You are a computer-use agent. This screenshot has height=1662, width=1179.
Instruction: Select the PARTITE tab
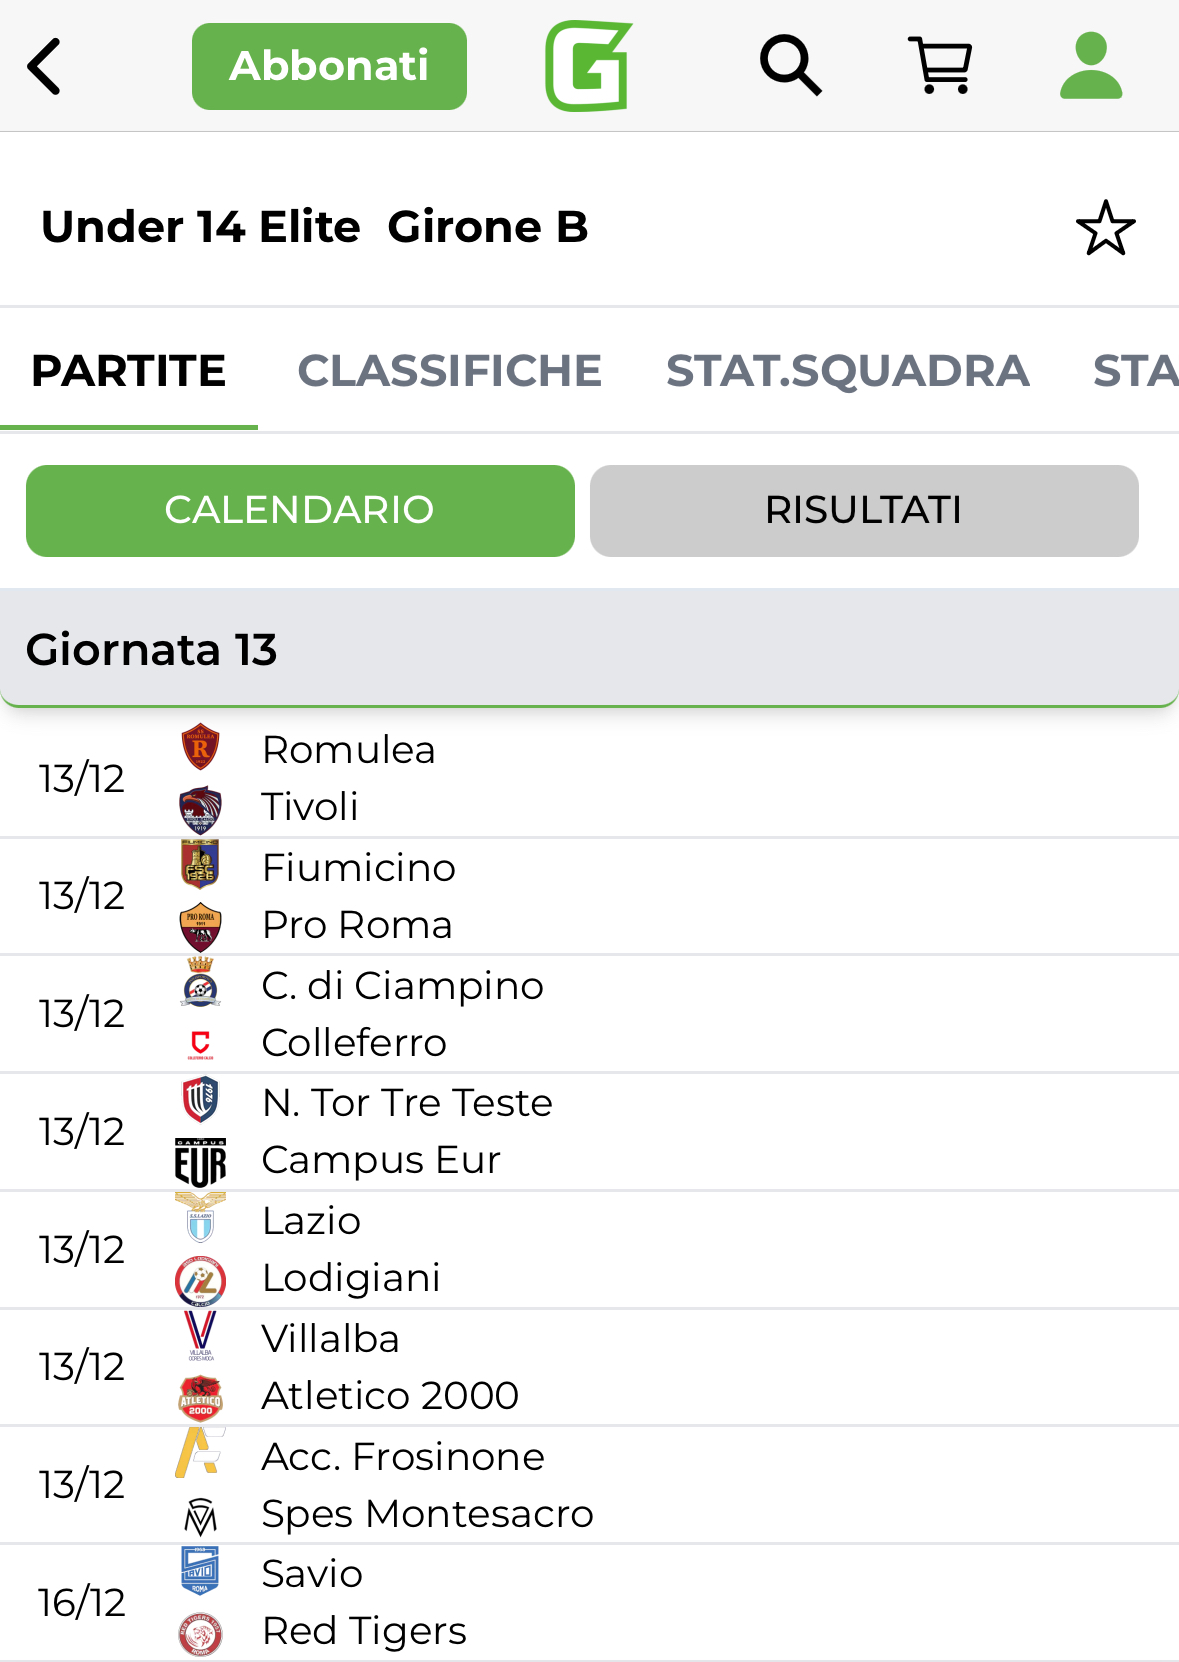(x=129, y=371)
